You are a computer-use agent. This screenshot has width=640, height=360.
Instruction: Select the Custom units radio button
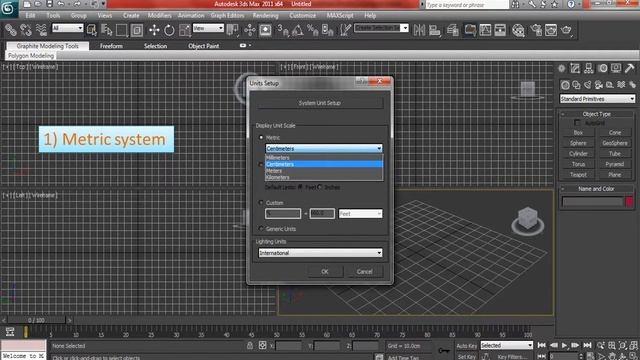point(261,202)
